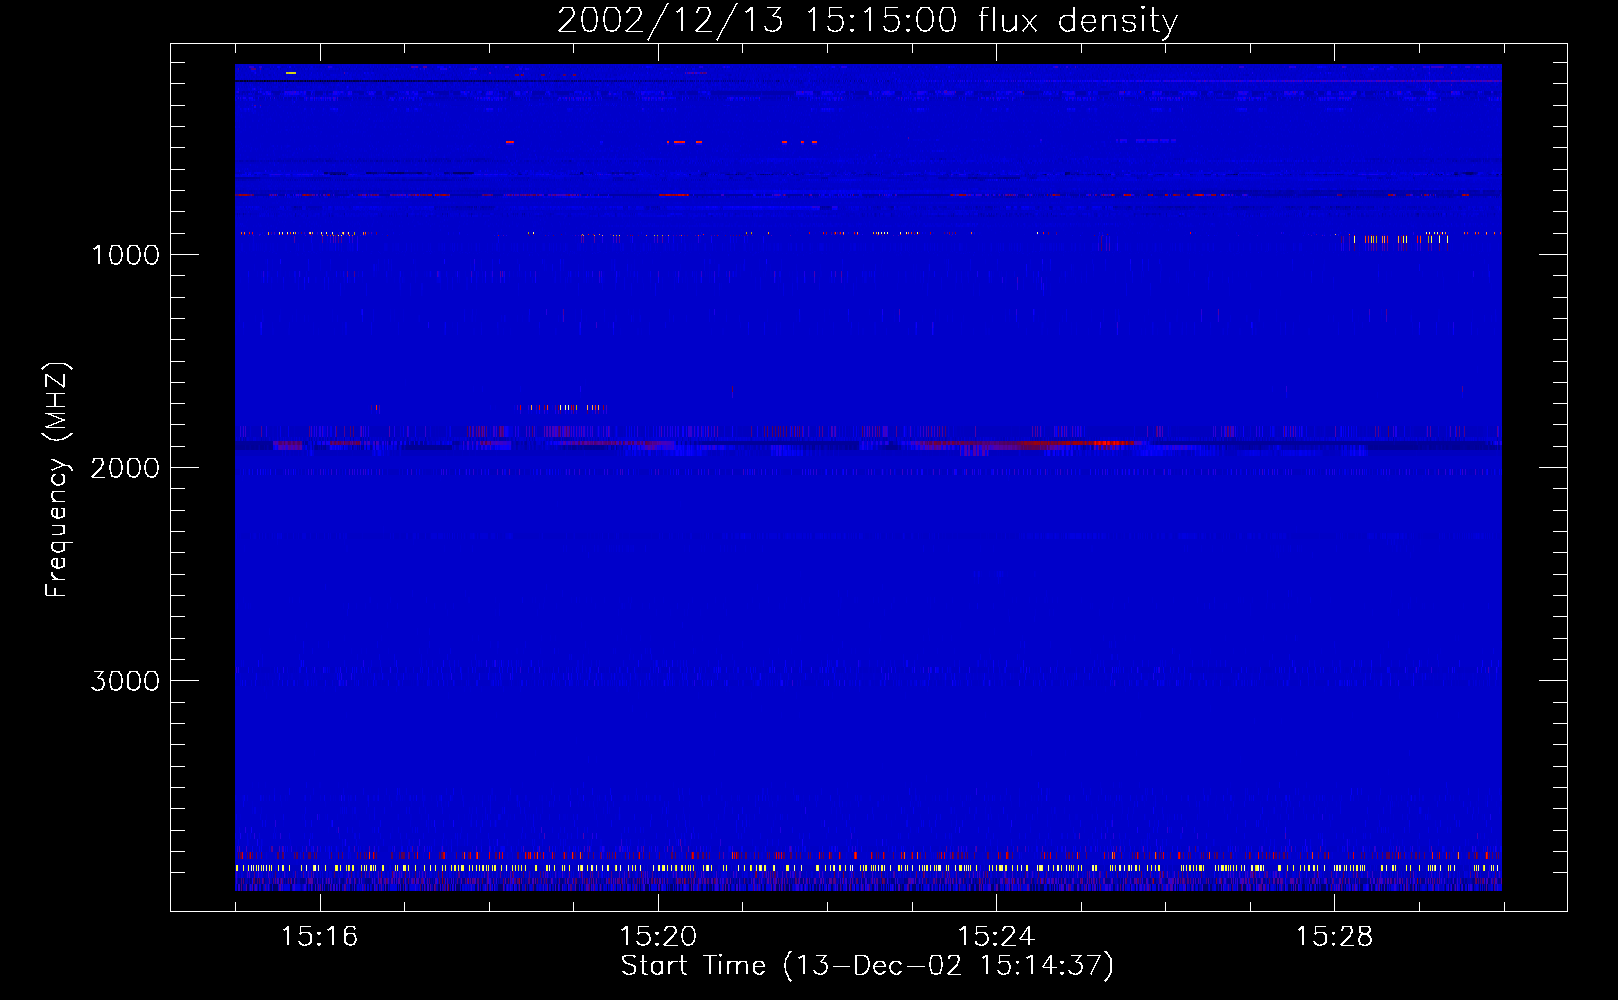Click the frequency tick label '3000'
The image size is (1618, 1000).
click(x=125, y=681)
